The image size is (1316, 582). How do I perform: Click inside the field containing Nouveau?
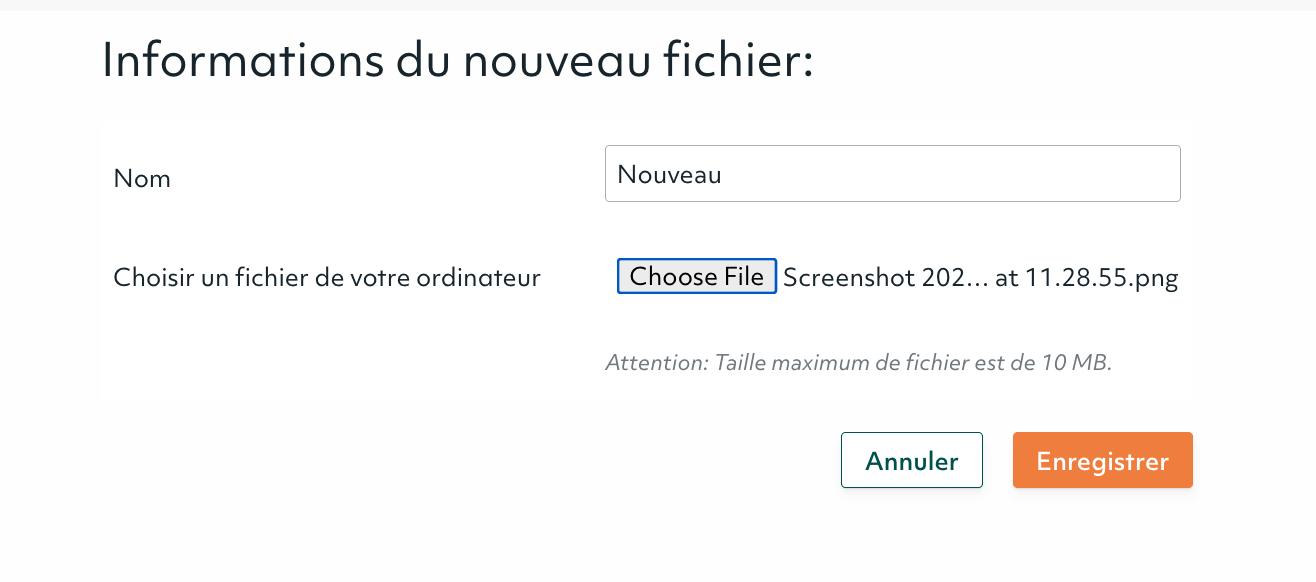(x=892, y=173)
